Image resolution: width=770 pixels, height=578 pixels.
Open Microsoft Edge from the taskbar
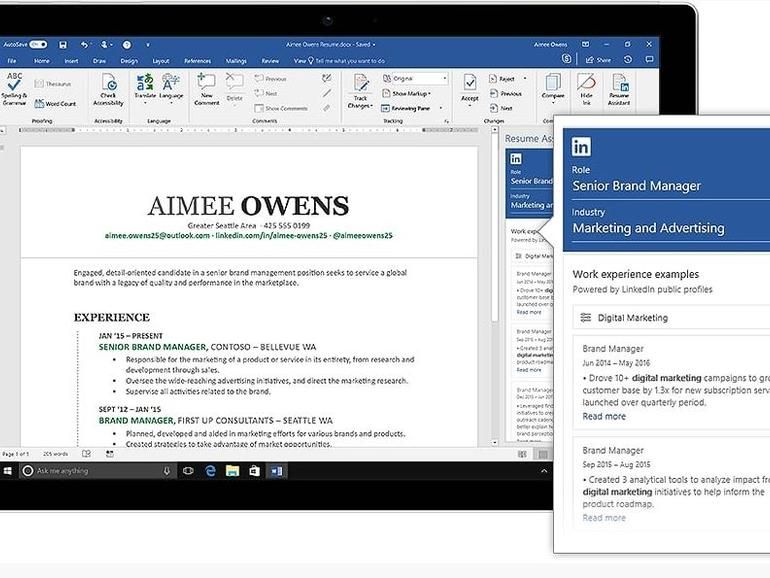[x=210, y=471]
